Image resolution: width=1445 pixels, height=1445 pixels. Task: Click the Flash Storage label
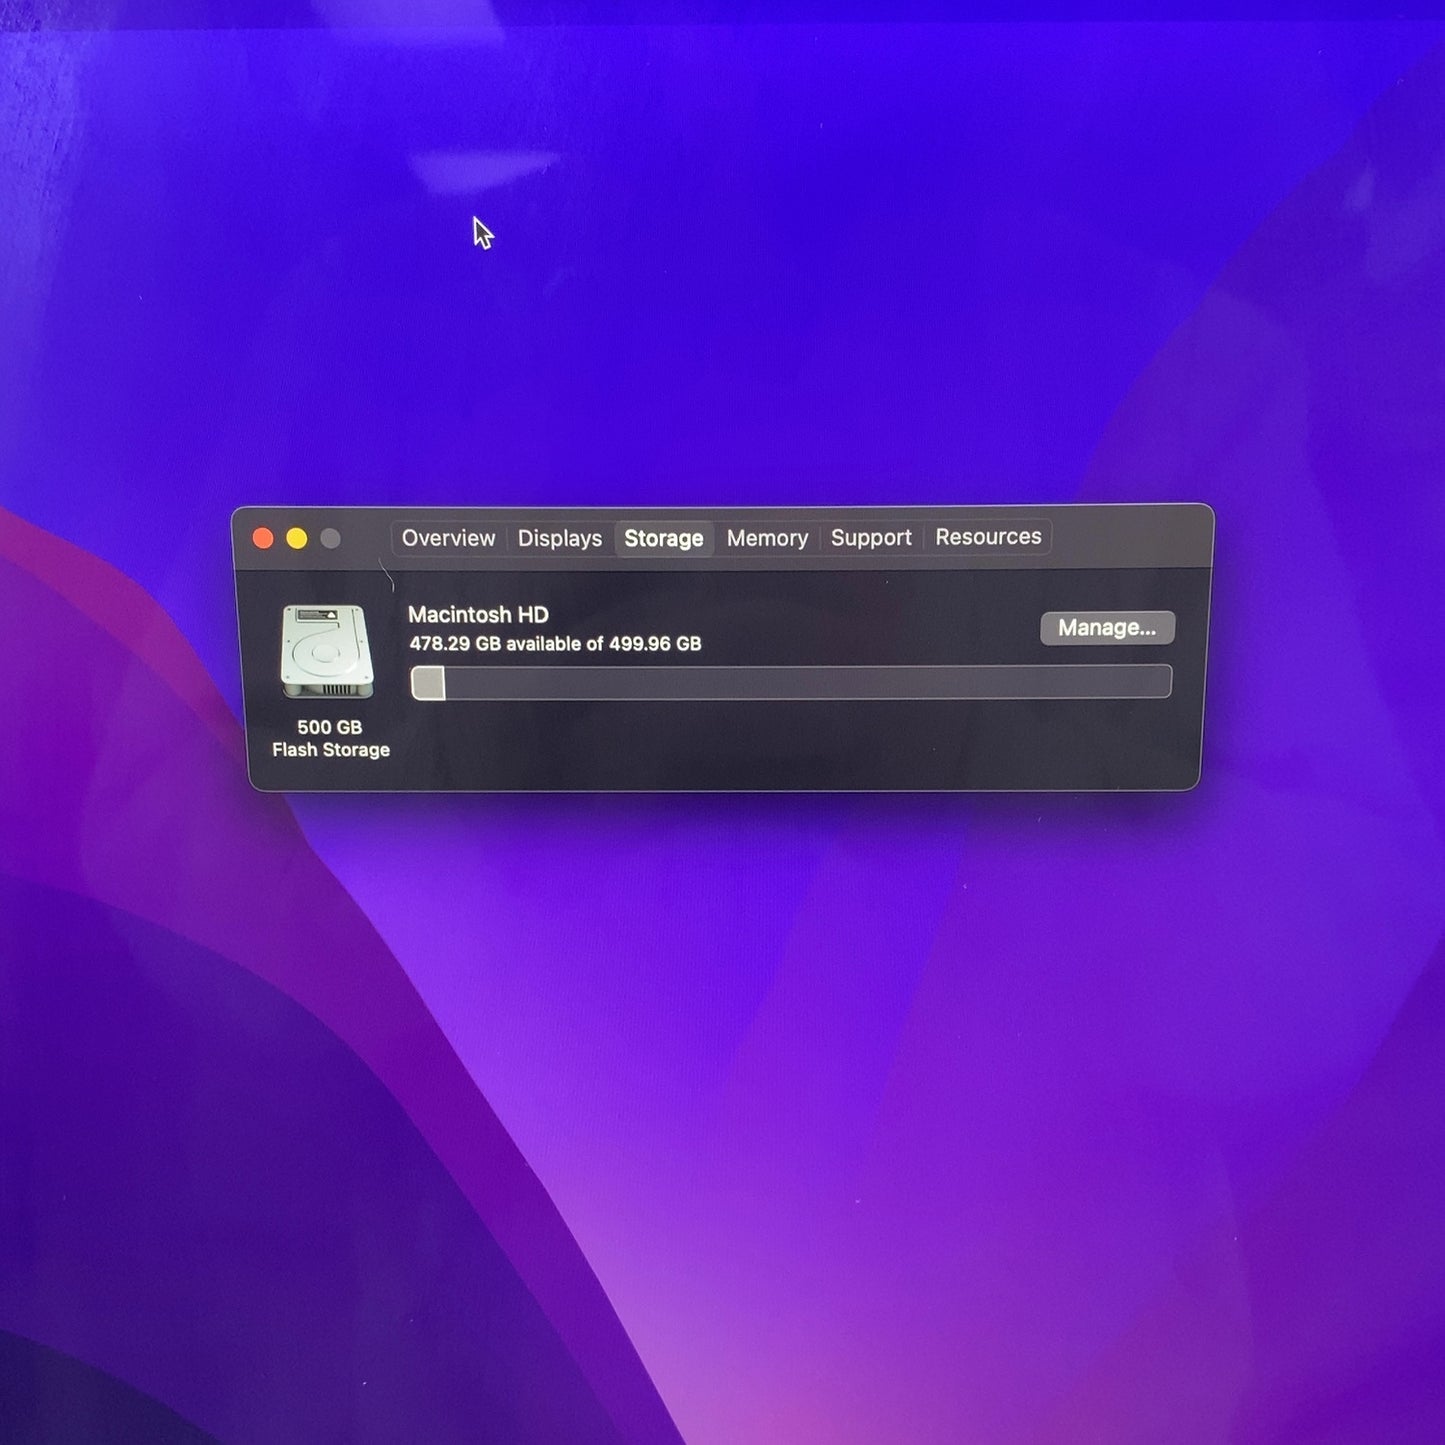(x=331, y=750)
